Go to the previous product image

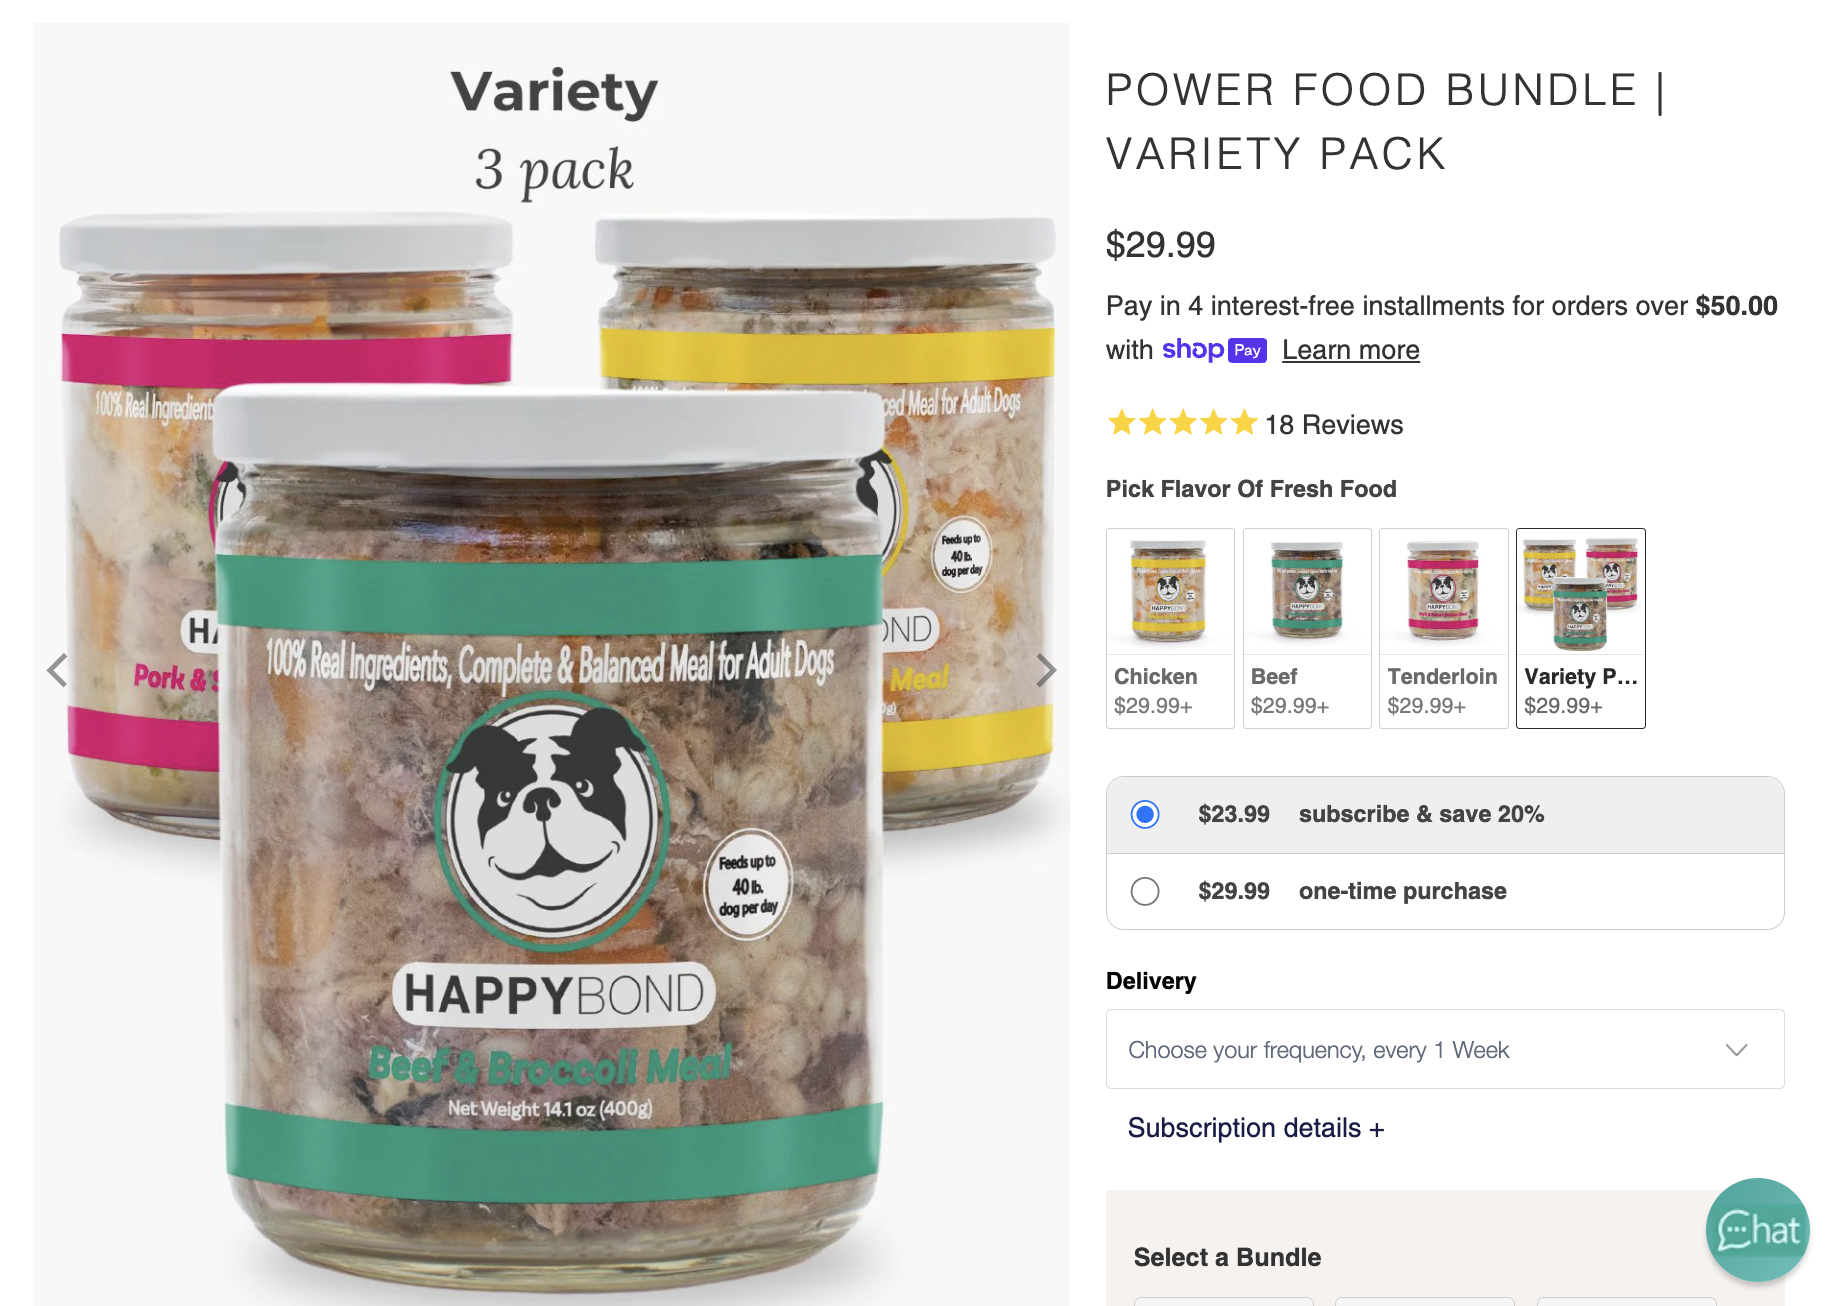point(58,670)
